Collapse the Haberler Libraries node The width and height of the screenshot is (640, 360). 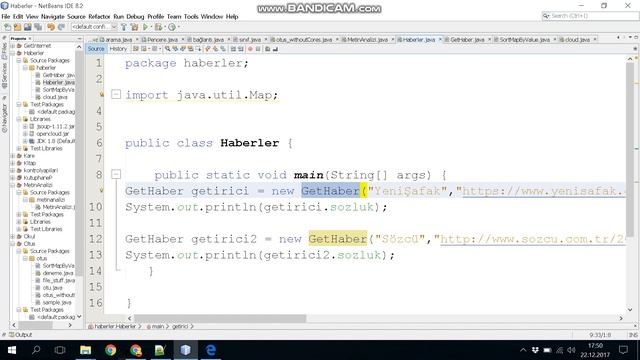pyautogui.click(x=19, y=119)
